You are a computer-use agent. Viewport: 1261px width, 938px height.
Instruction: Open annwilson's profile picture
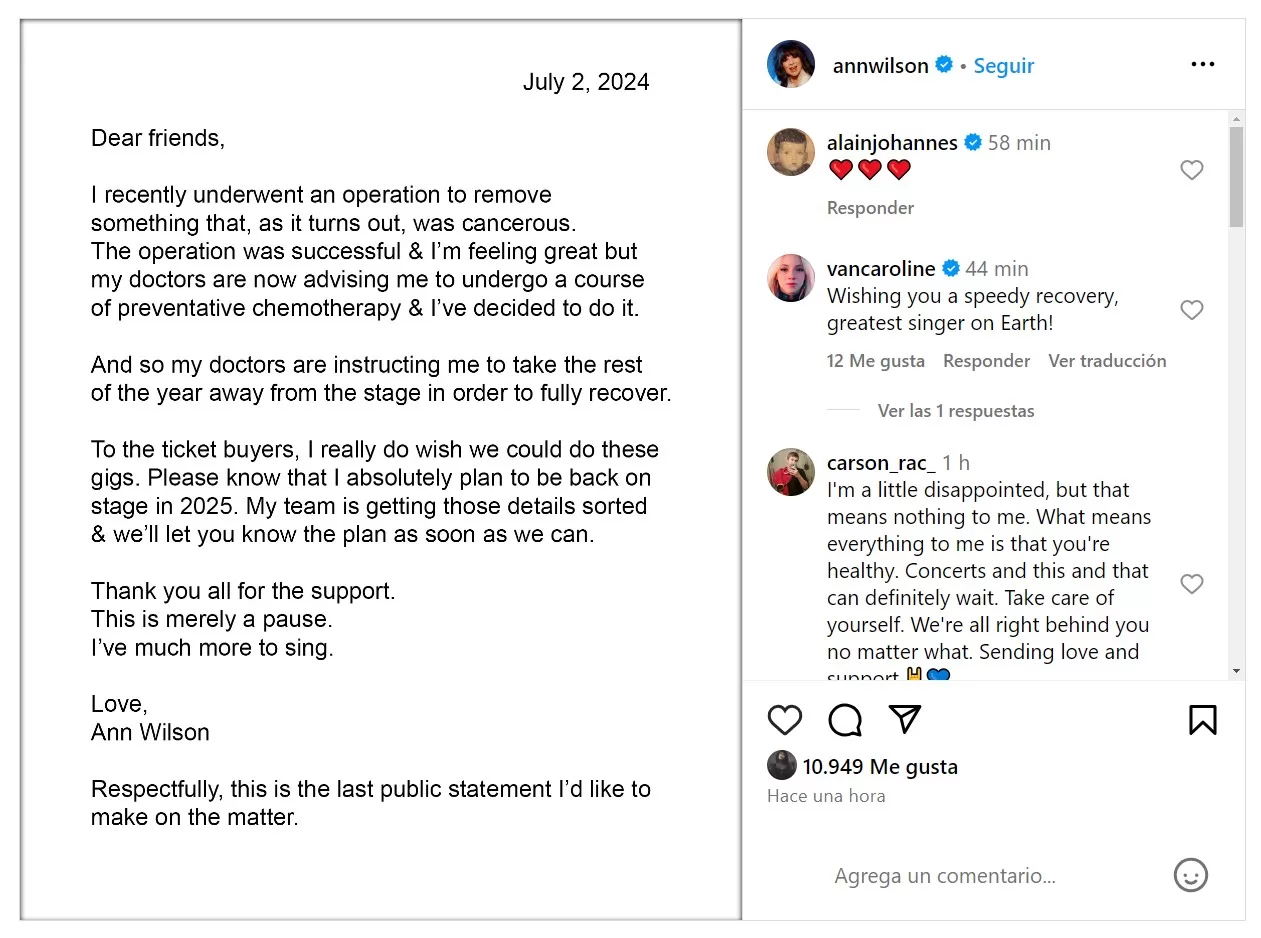[790, 64]
